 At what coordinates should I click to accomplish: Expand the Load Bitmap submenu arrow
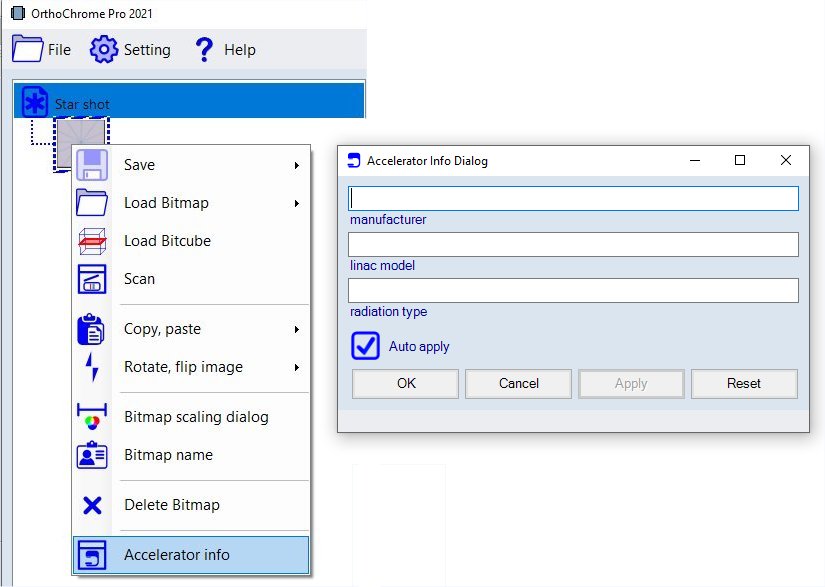point(297,204)
